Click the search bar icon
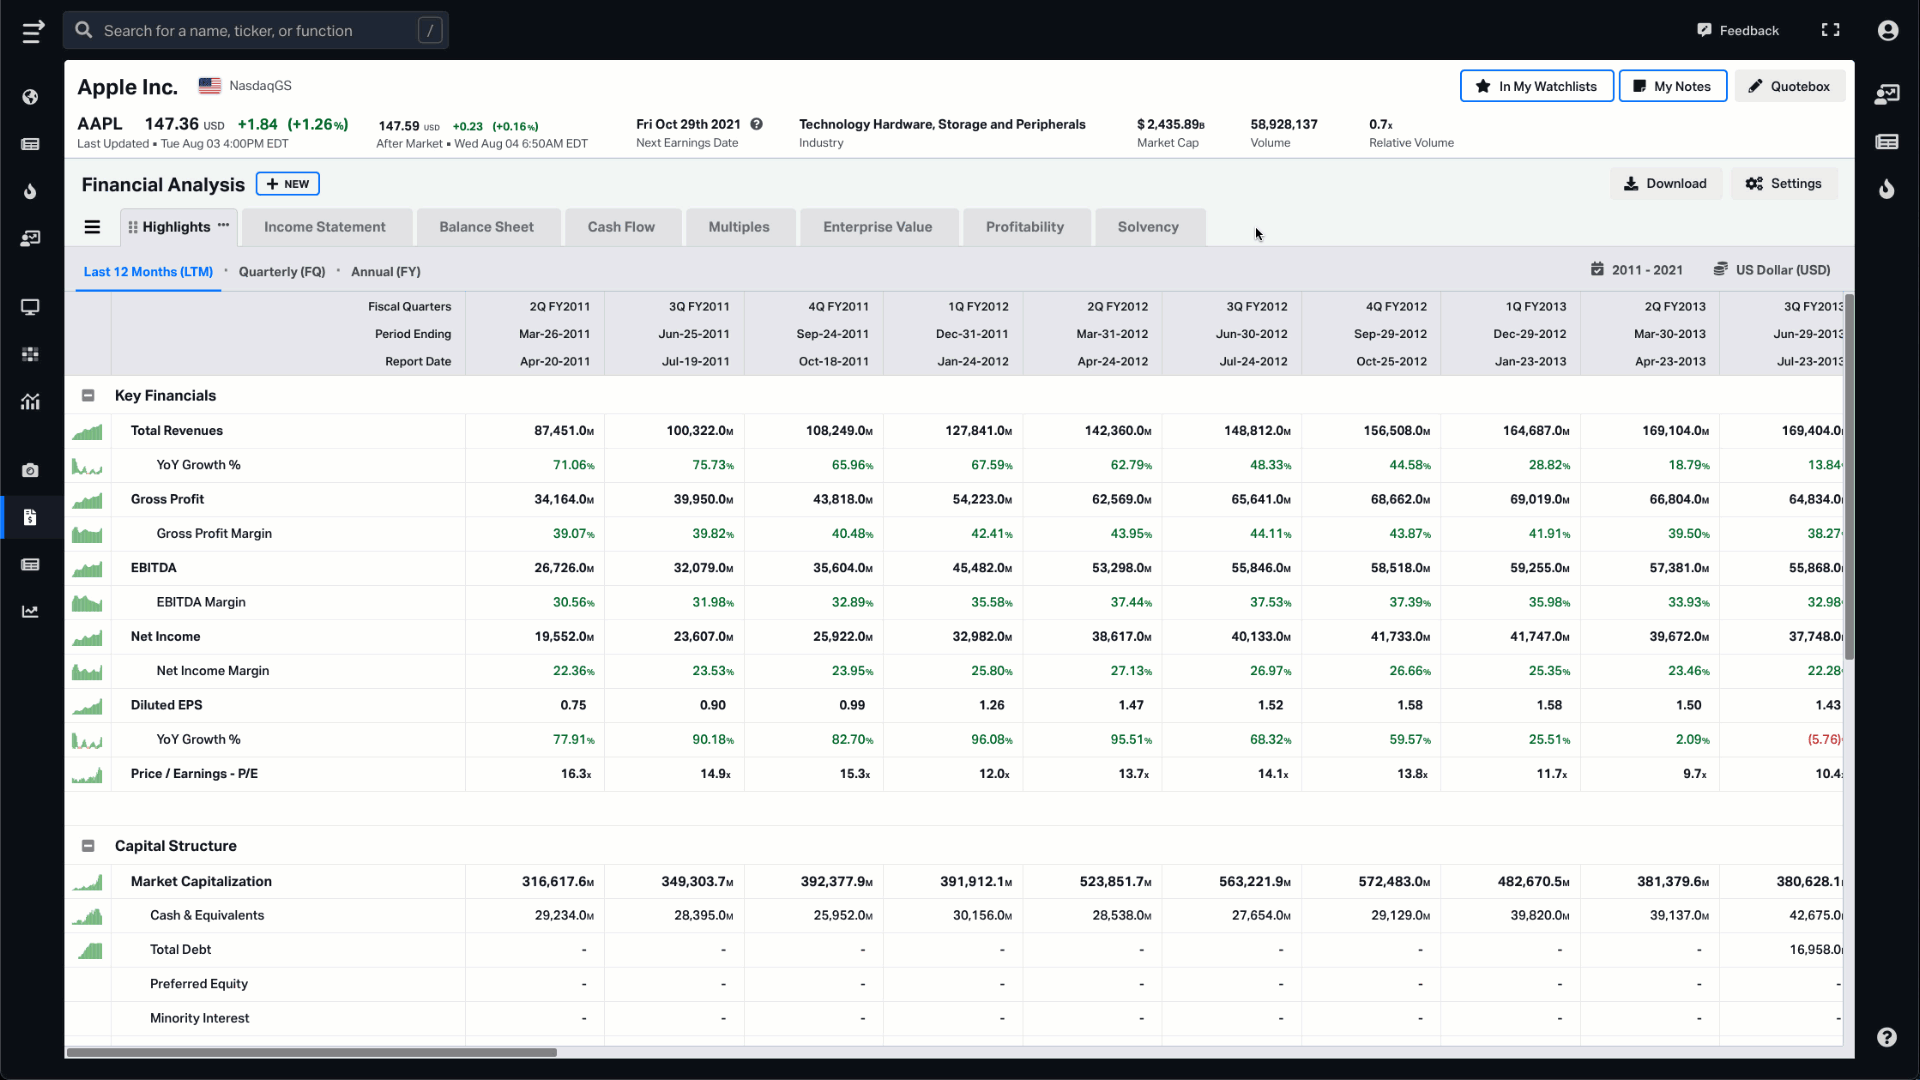The width and height of the screenshot is (1920, 1080). pos(84,29)
